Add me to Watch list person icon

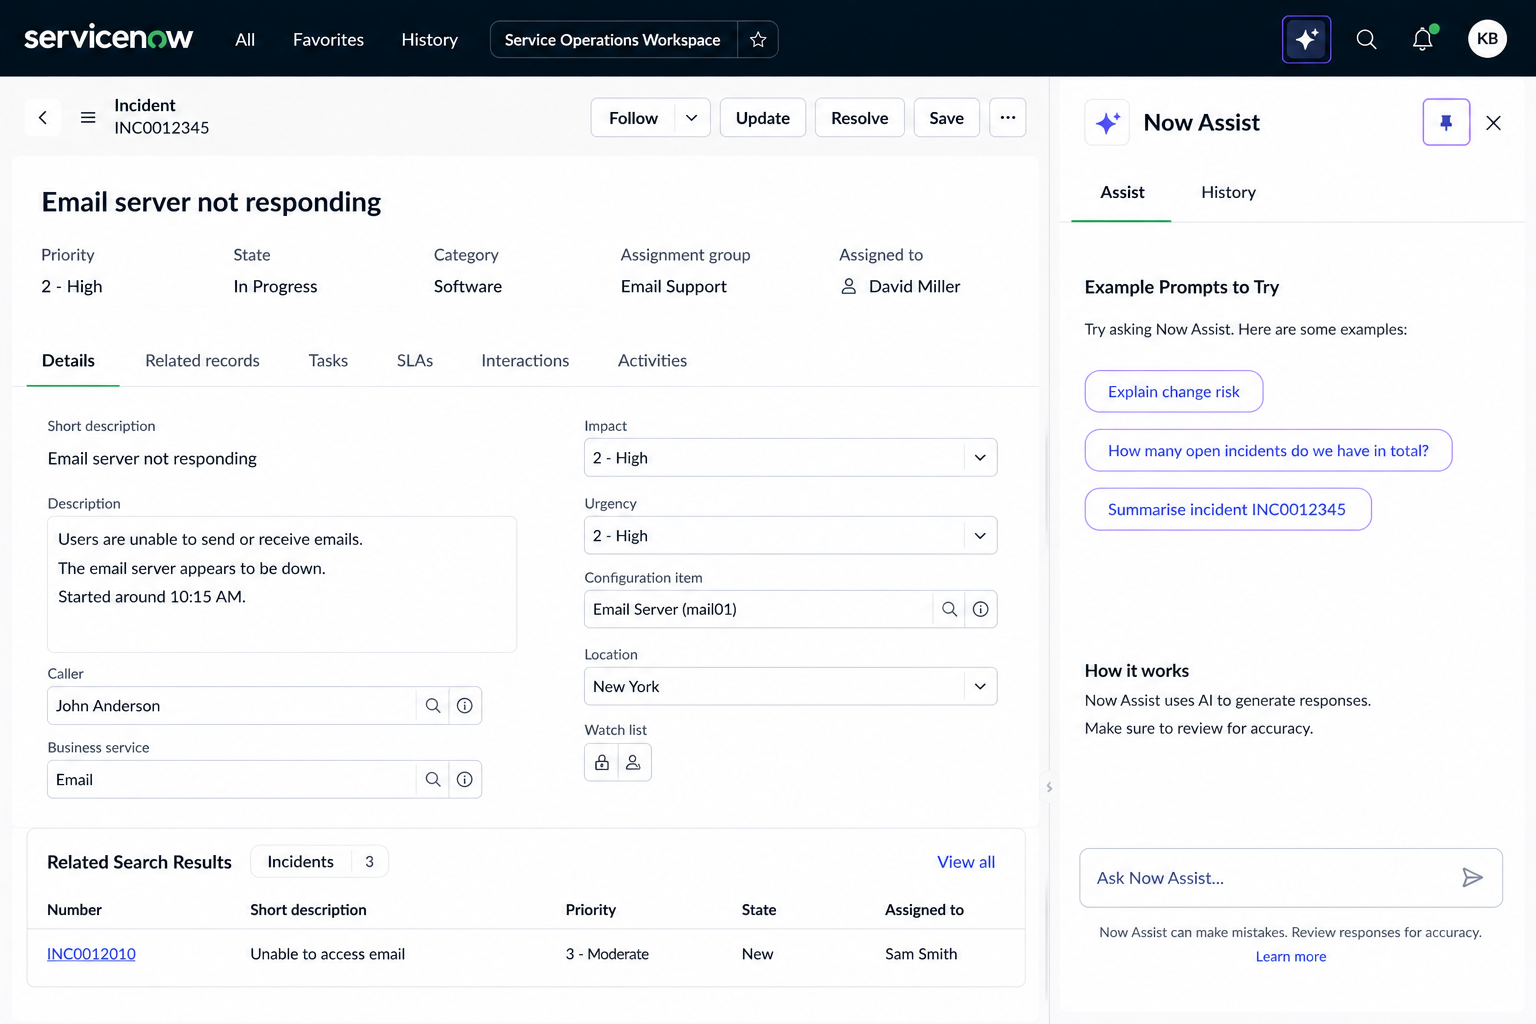point(634,762)
